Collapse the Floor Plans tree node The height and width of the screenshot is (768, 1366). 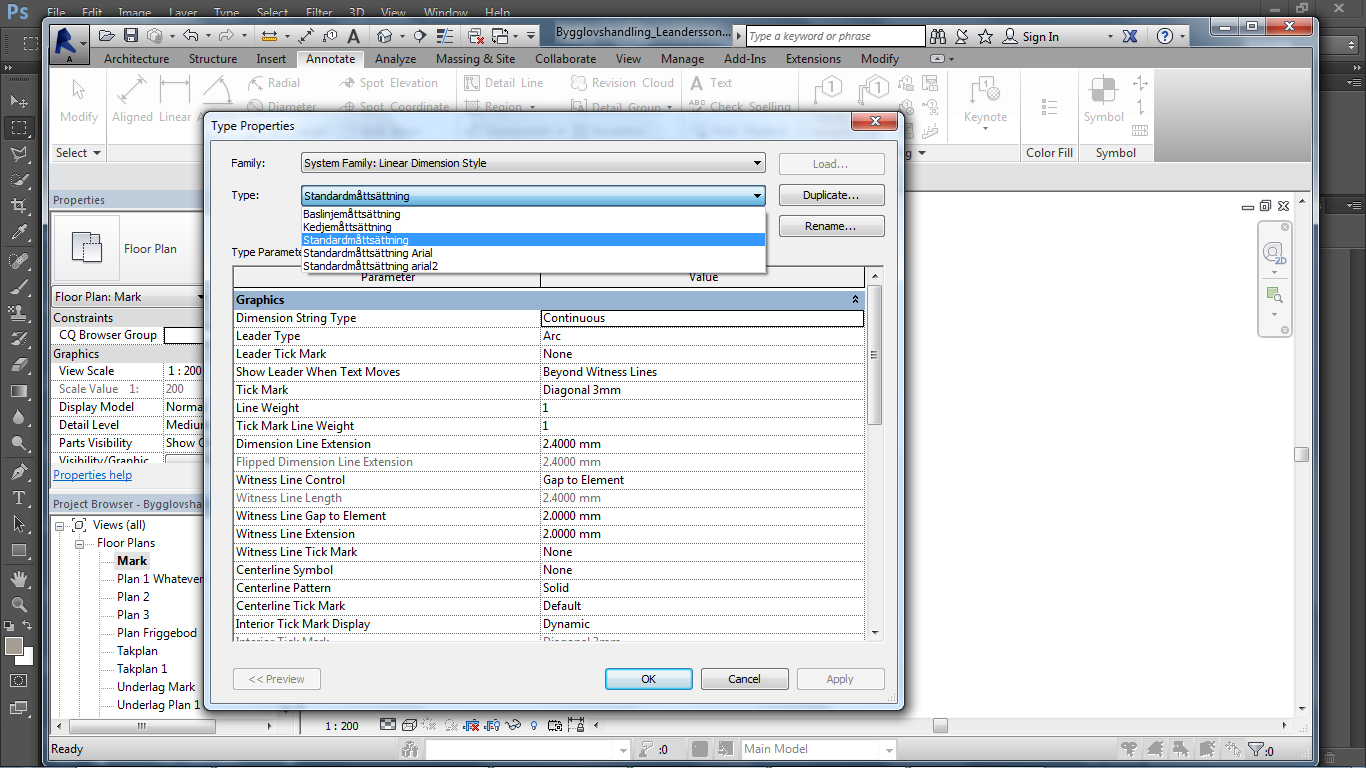79,543
